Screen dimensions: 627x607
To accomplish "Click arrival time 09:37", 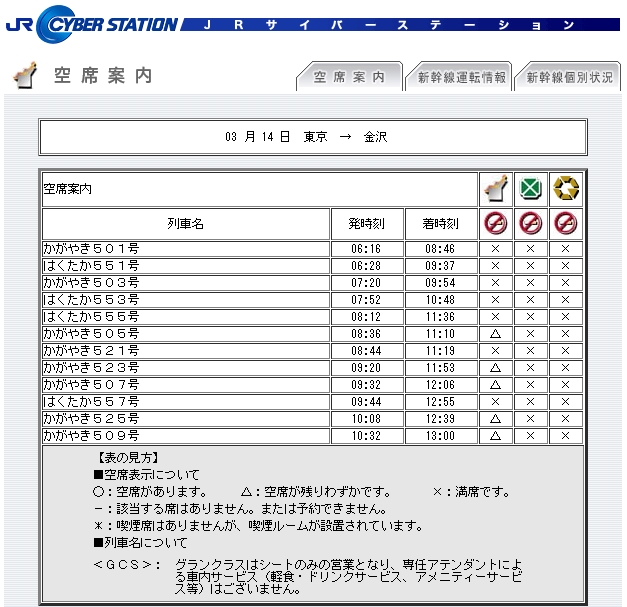I will 440,266.
